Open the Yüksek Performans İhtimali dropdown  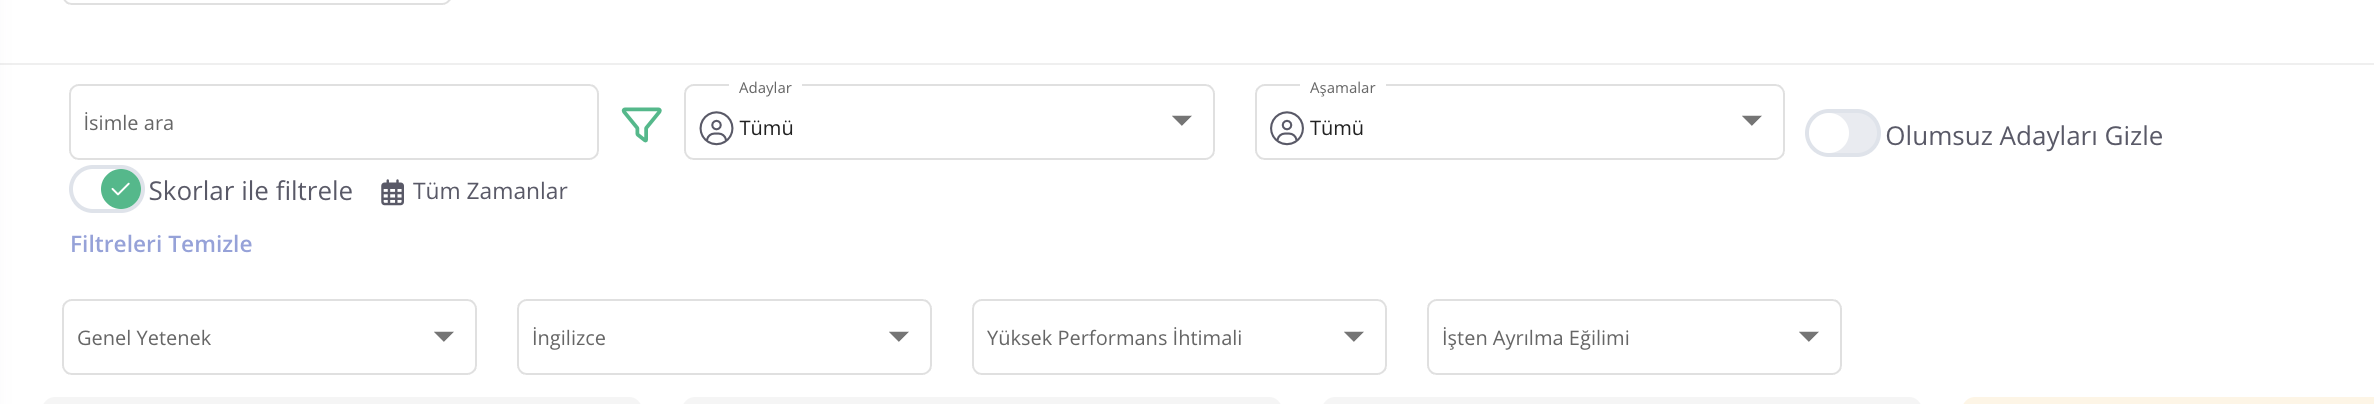pyautogui.click(x=1178, y=338)
